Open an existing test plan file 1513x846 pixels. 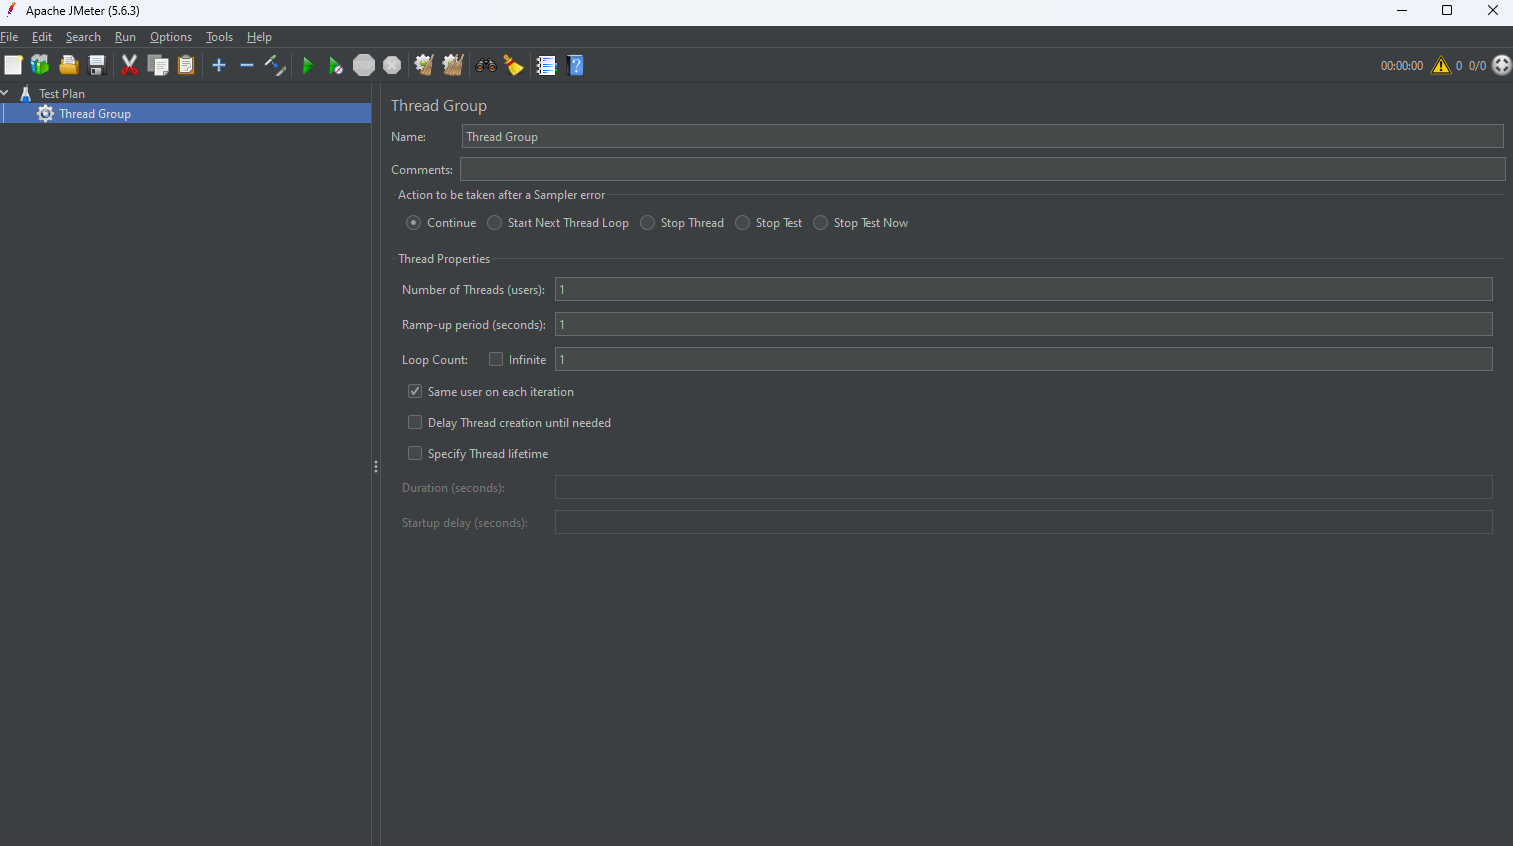tap(69, 65)
